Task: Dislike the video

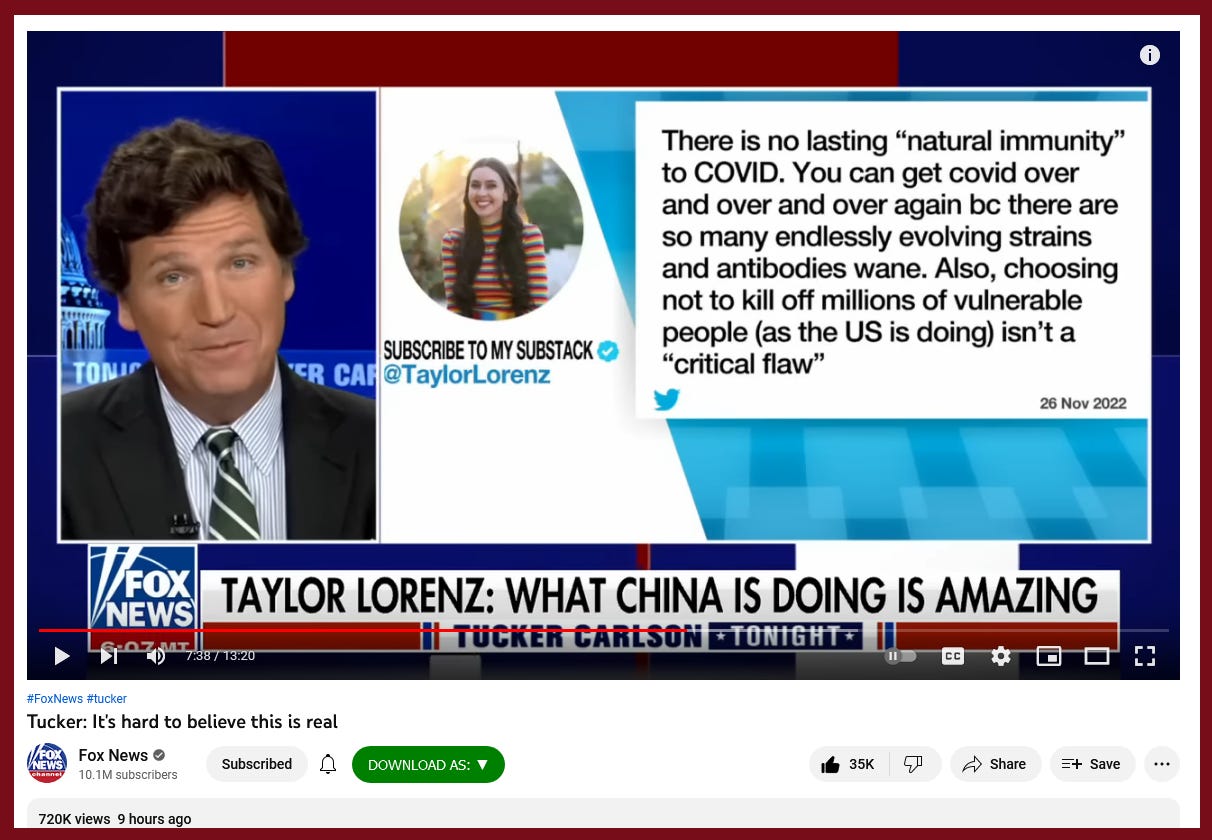Action: 913,764
